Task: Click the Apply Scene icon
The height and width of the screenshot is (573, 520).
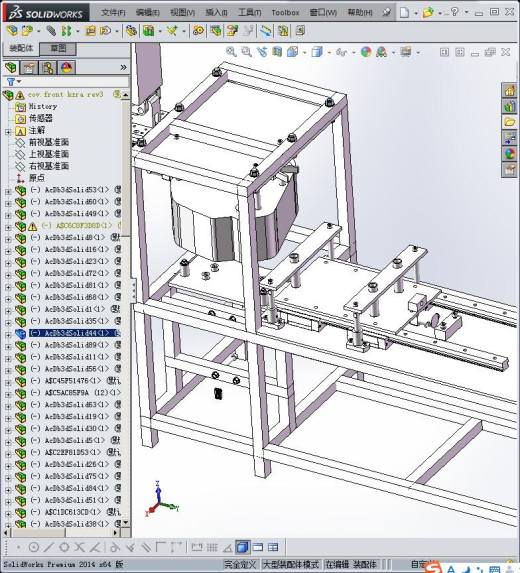Action: (382, 52)
